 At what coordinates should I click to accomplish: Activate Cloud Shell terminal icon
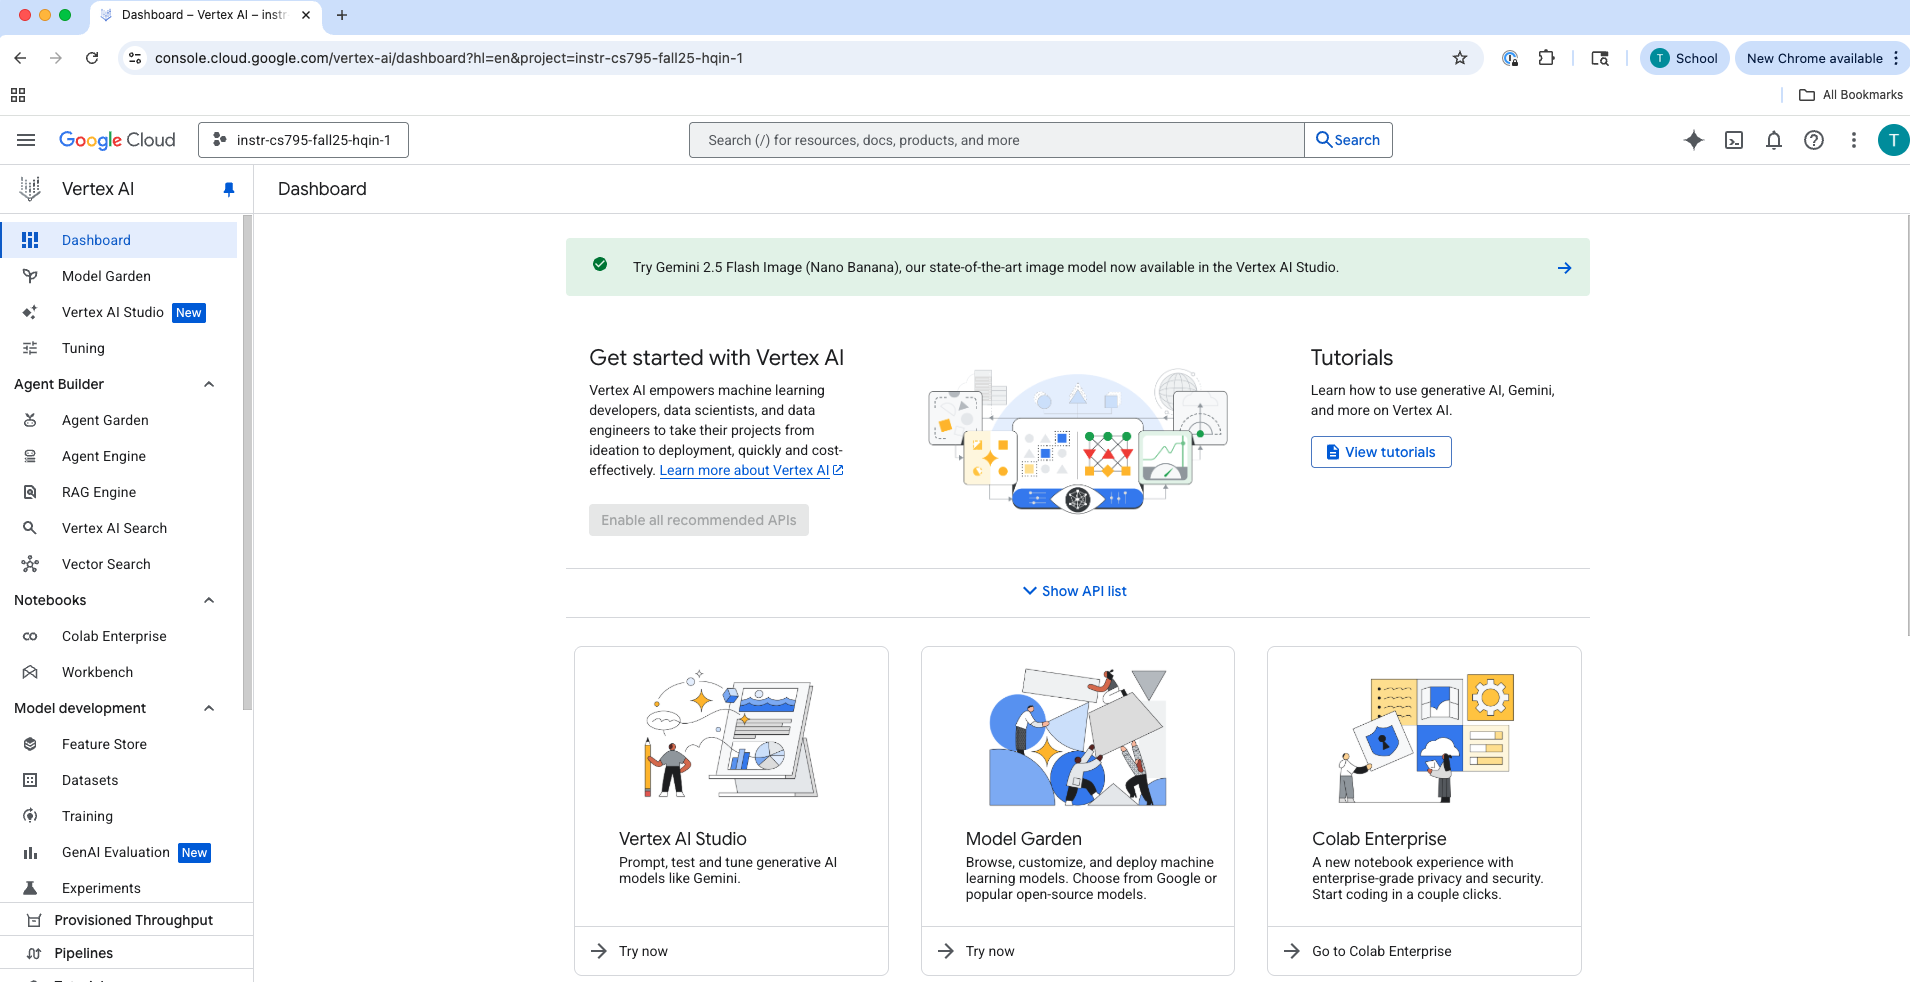(x=1734, y=140)
